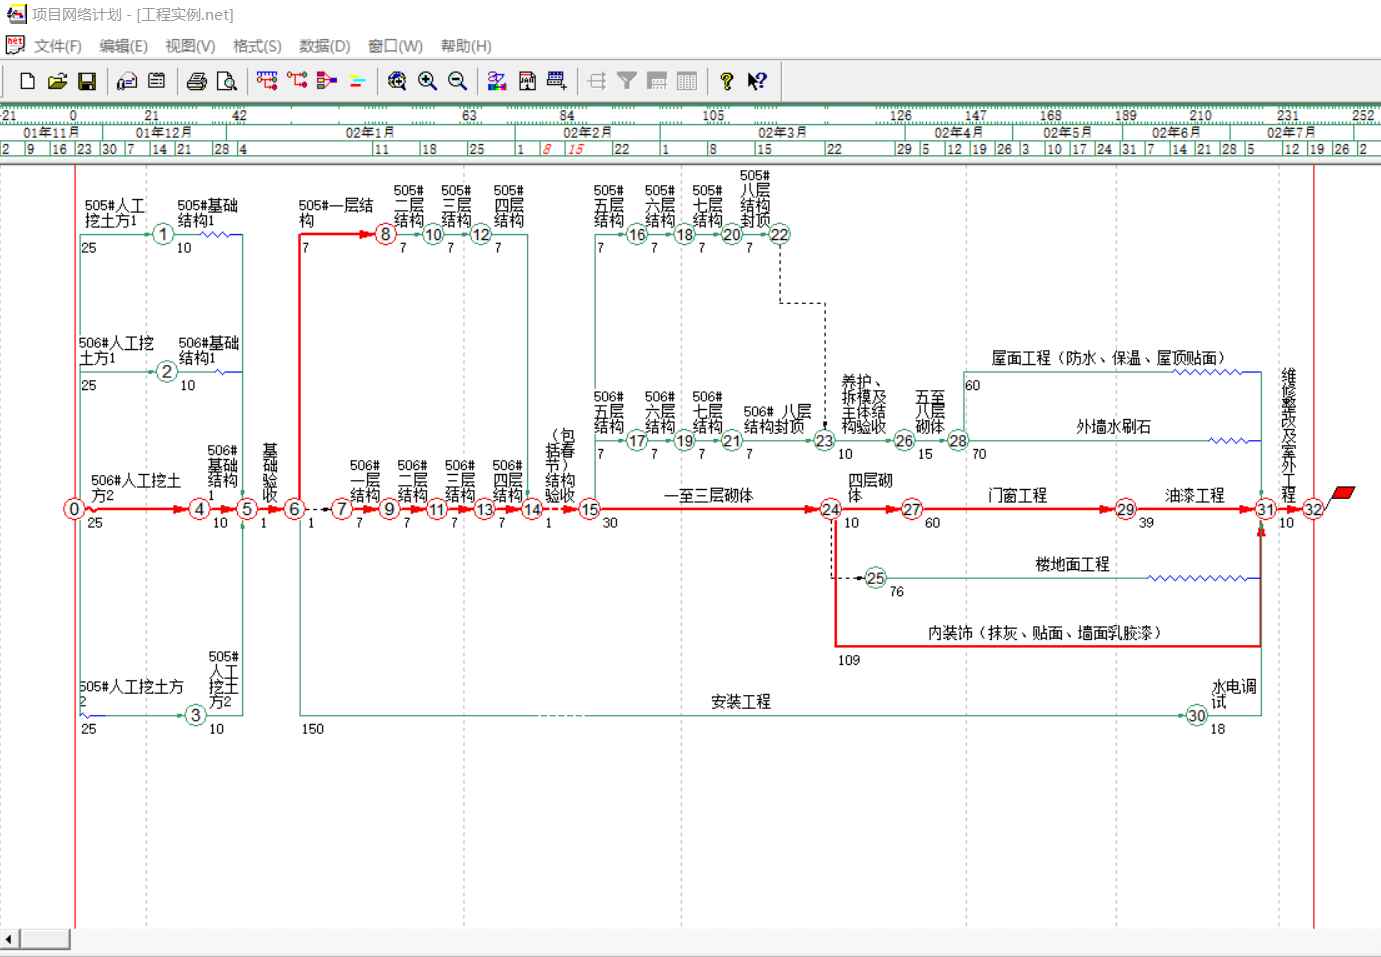Viewport: 1381px width, 957px height.
Task: Click the colorful format settings icon
Action: [497, 81]
